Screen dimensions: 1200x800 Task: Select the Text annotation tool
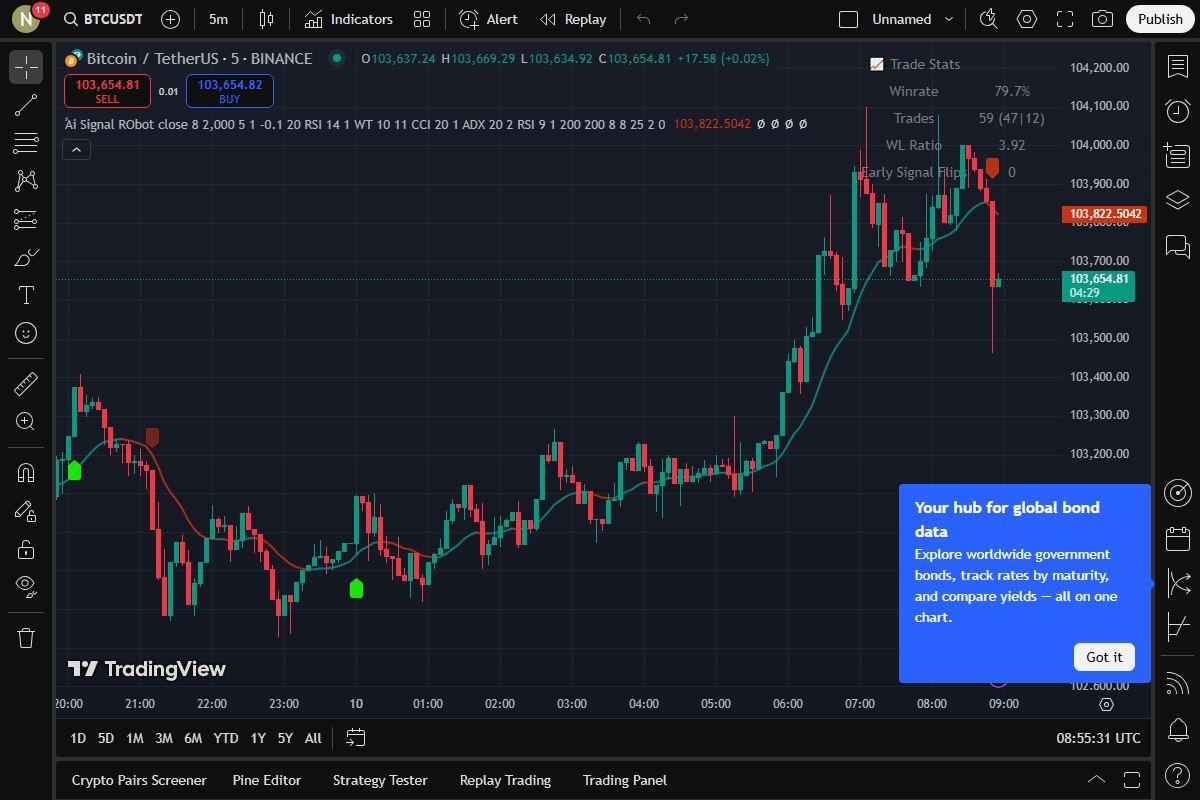(x=26, y=295)
